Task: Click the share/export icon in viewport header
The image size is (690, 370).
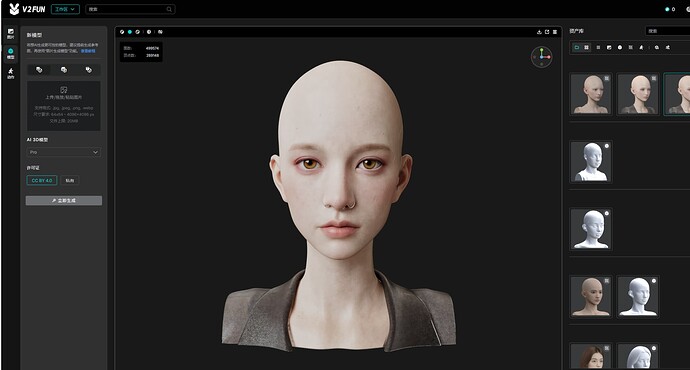Action: (x=547, y=32)
